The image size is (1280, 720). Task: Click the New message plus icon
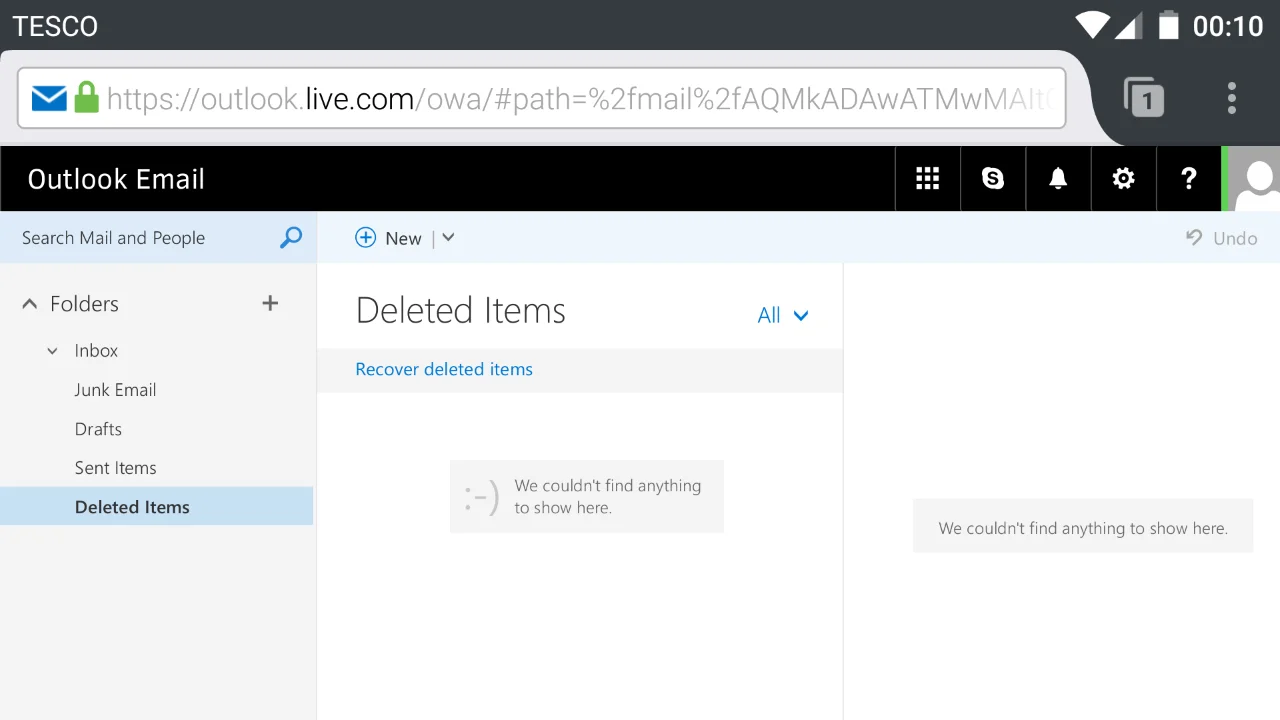tap(366, 237)
